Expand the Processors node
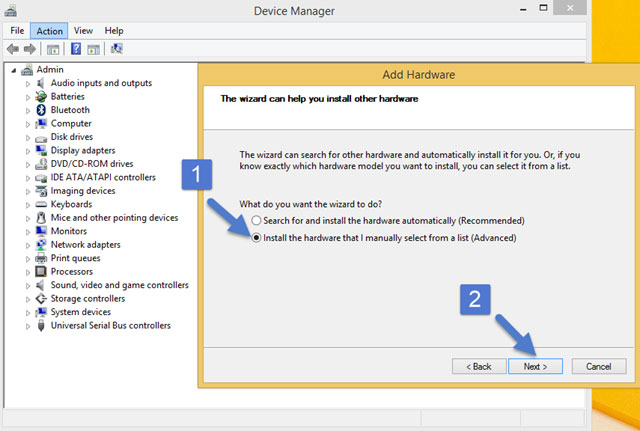The height and width of the screenshot is (431, 640). (28, 272)
